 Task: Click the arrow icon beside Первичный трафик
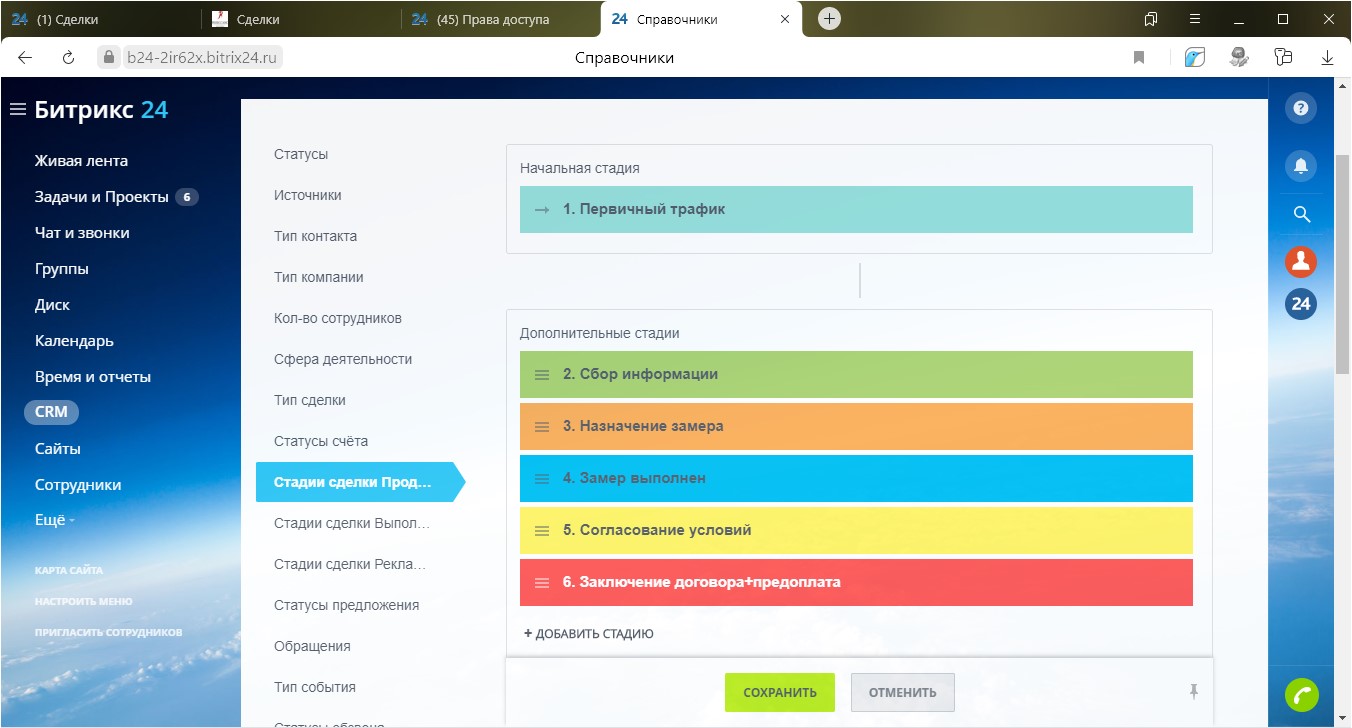(x=542, y=210)
